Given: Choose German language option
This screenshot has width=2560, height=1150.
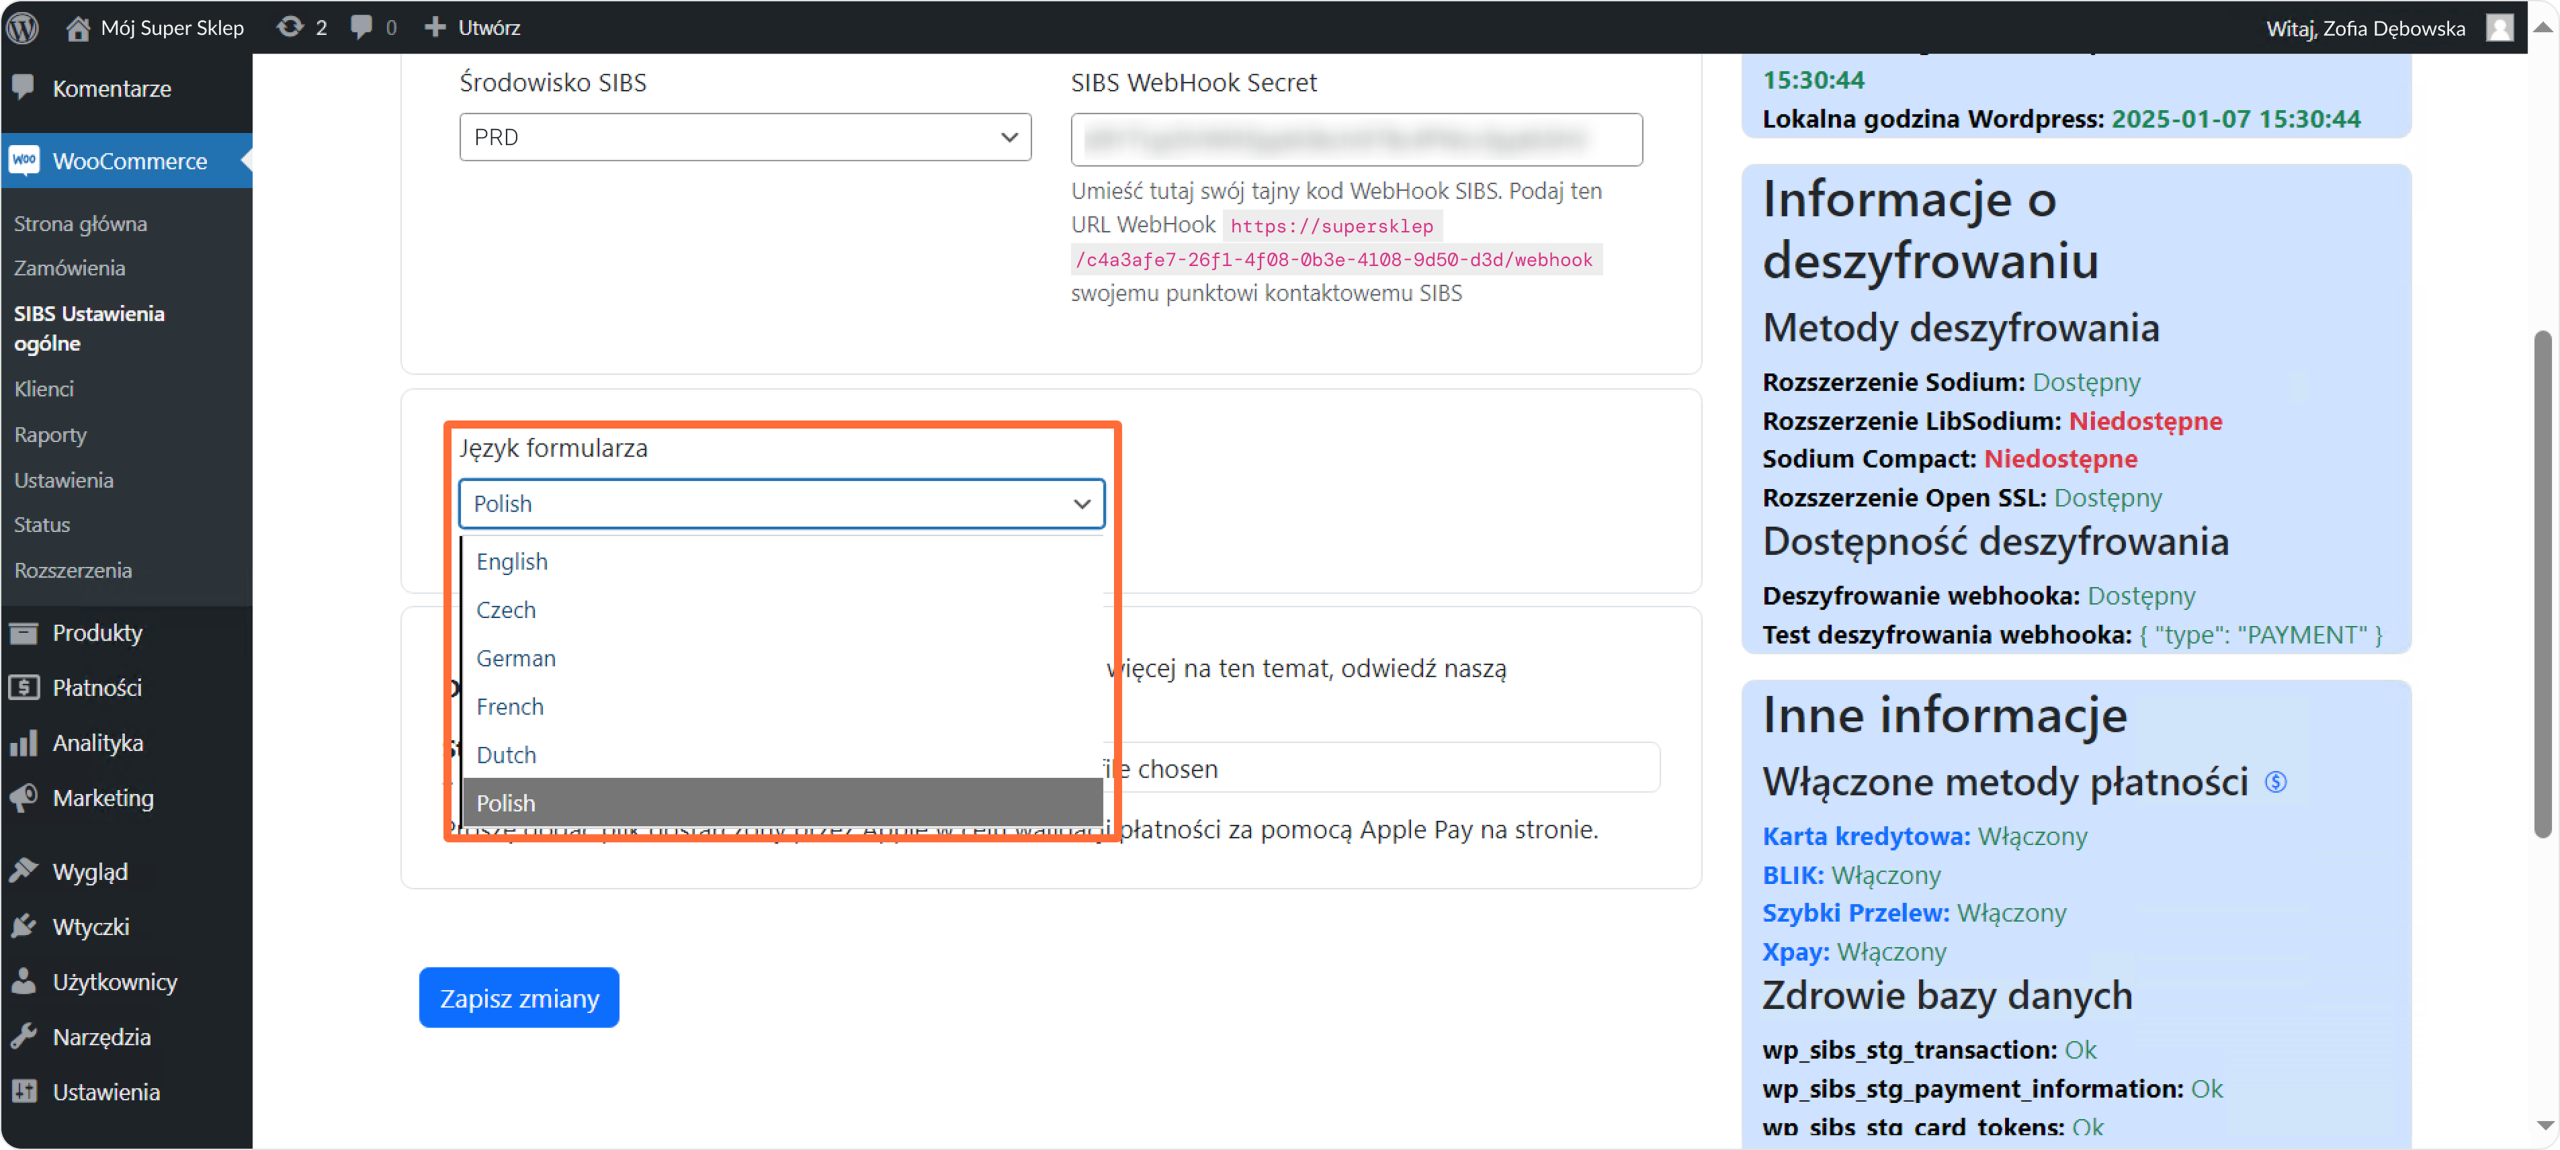Looking at the screenshot, I should 516,658.
